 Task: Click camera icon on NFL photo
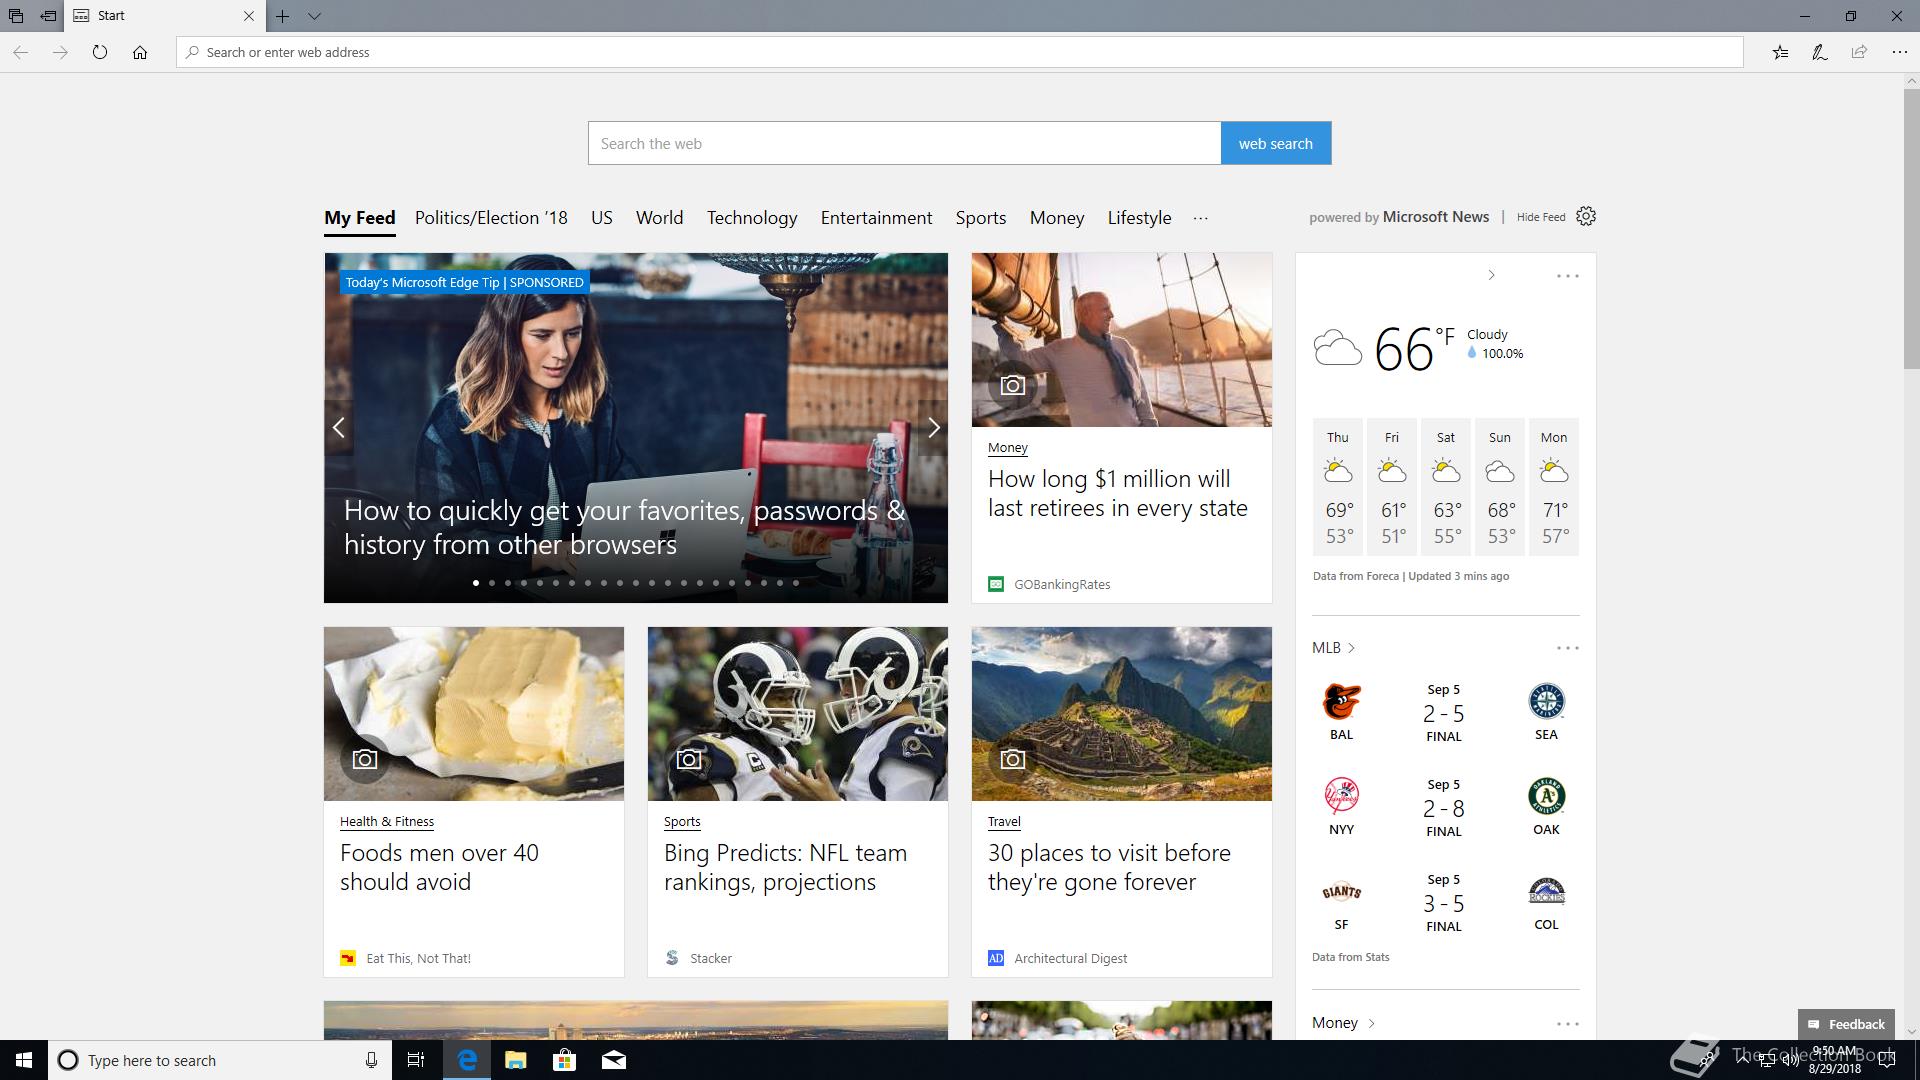click(x=689, y=759)
